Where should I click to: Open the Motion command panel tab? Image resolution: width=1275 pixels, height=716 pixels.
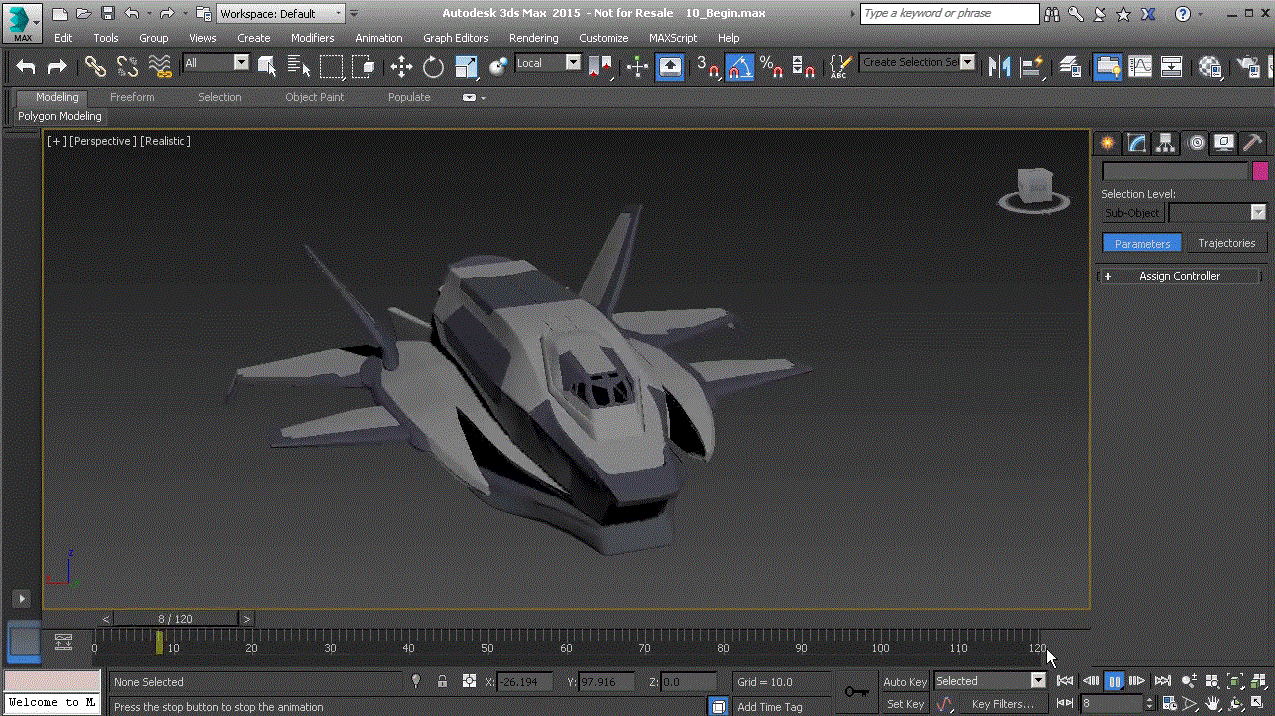pyautogui.click(x=1196, y=143)
